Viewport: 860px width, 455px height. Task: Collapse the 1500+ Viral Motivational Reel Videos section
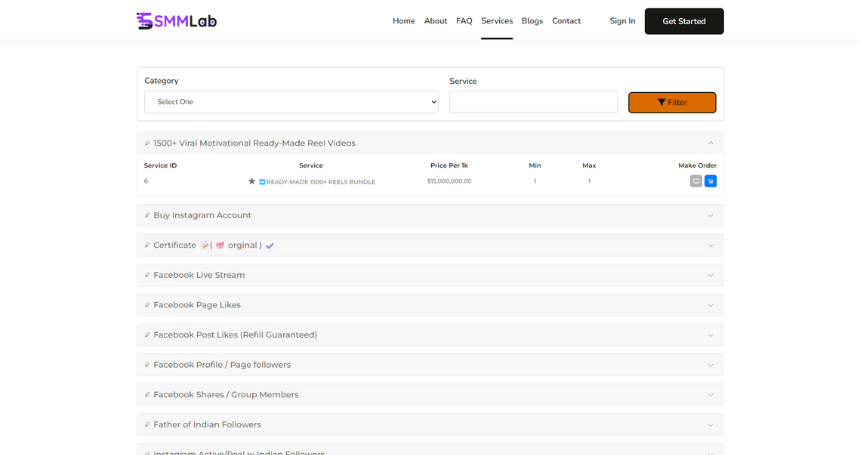(x=710, y=143)
